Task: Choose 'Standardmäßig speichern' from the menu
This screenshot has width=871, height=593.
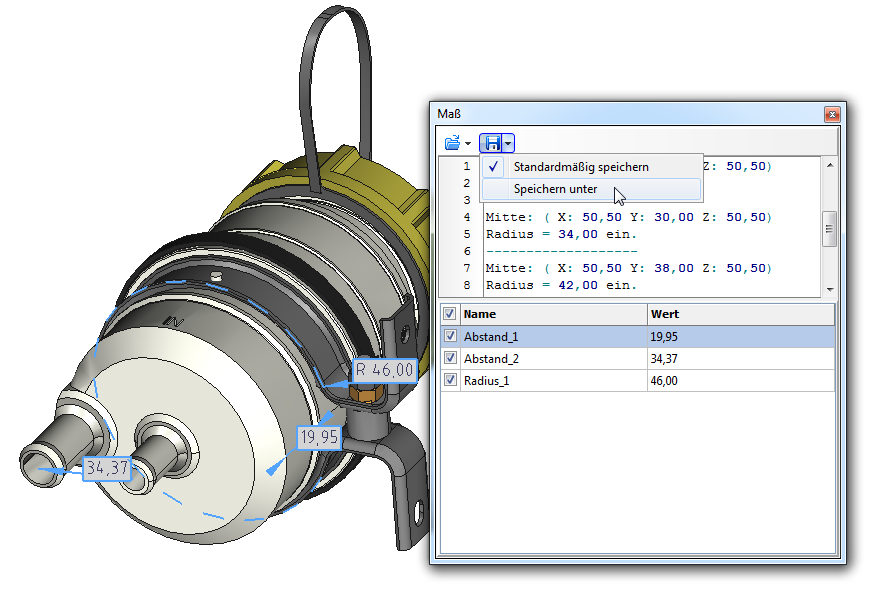Action: (x=580, y=167)
